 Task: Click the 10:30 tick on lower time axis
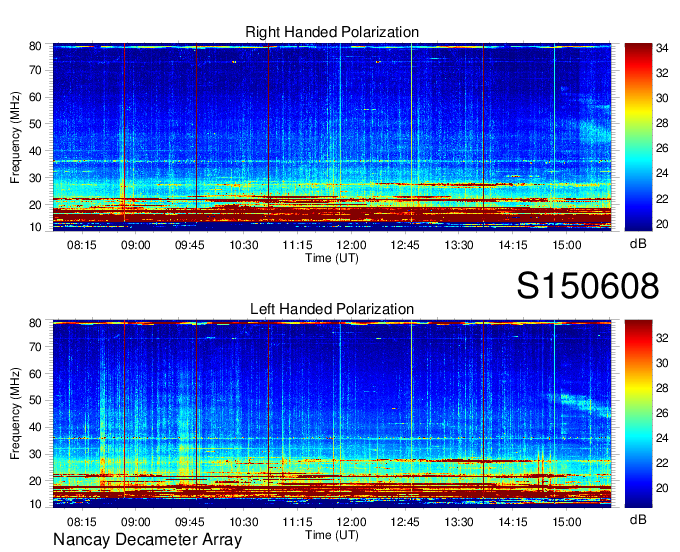(243, 522)
